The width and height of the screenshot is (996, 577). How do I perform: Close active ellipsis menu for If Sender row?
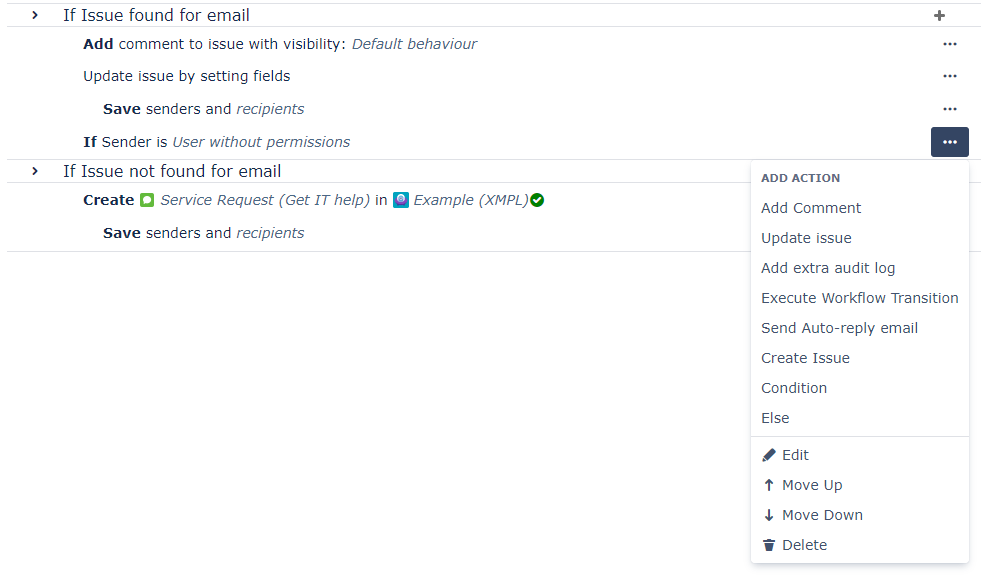[950, 142]
